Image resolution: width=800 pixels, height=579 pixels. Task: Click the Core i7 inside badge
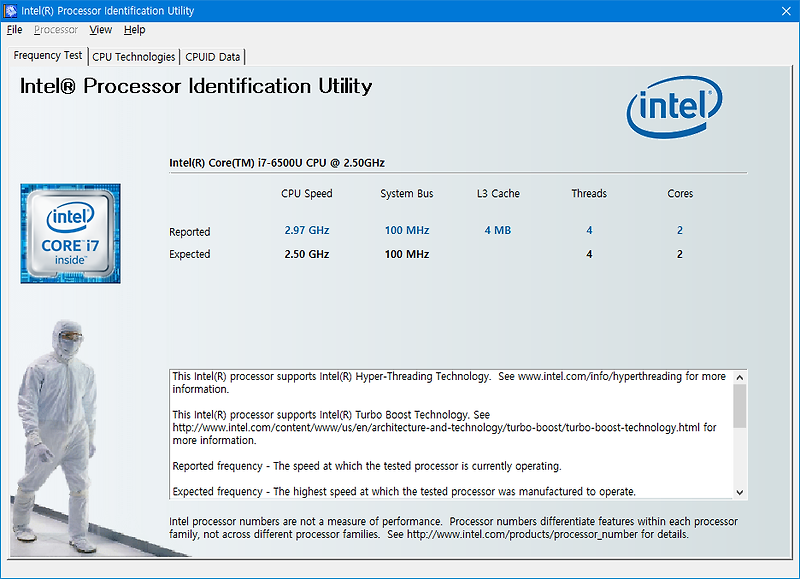click(68, 232)
